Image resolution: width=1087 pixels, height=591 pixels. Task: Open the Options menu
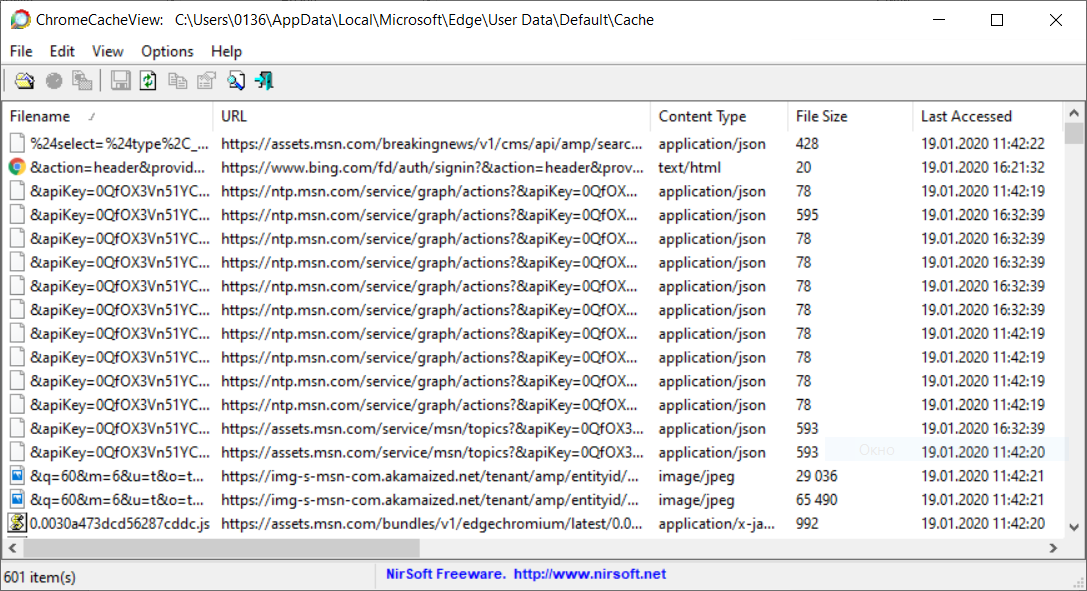pyautogui.click(x=167, y=51)
